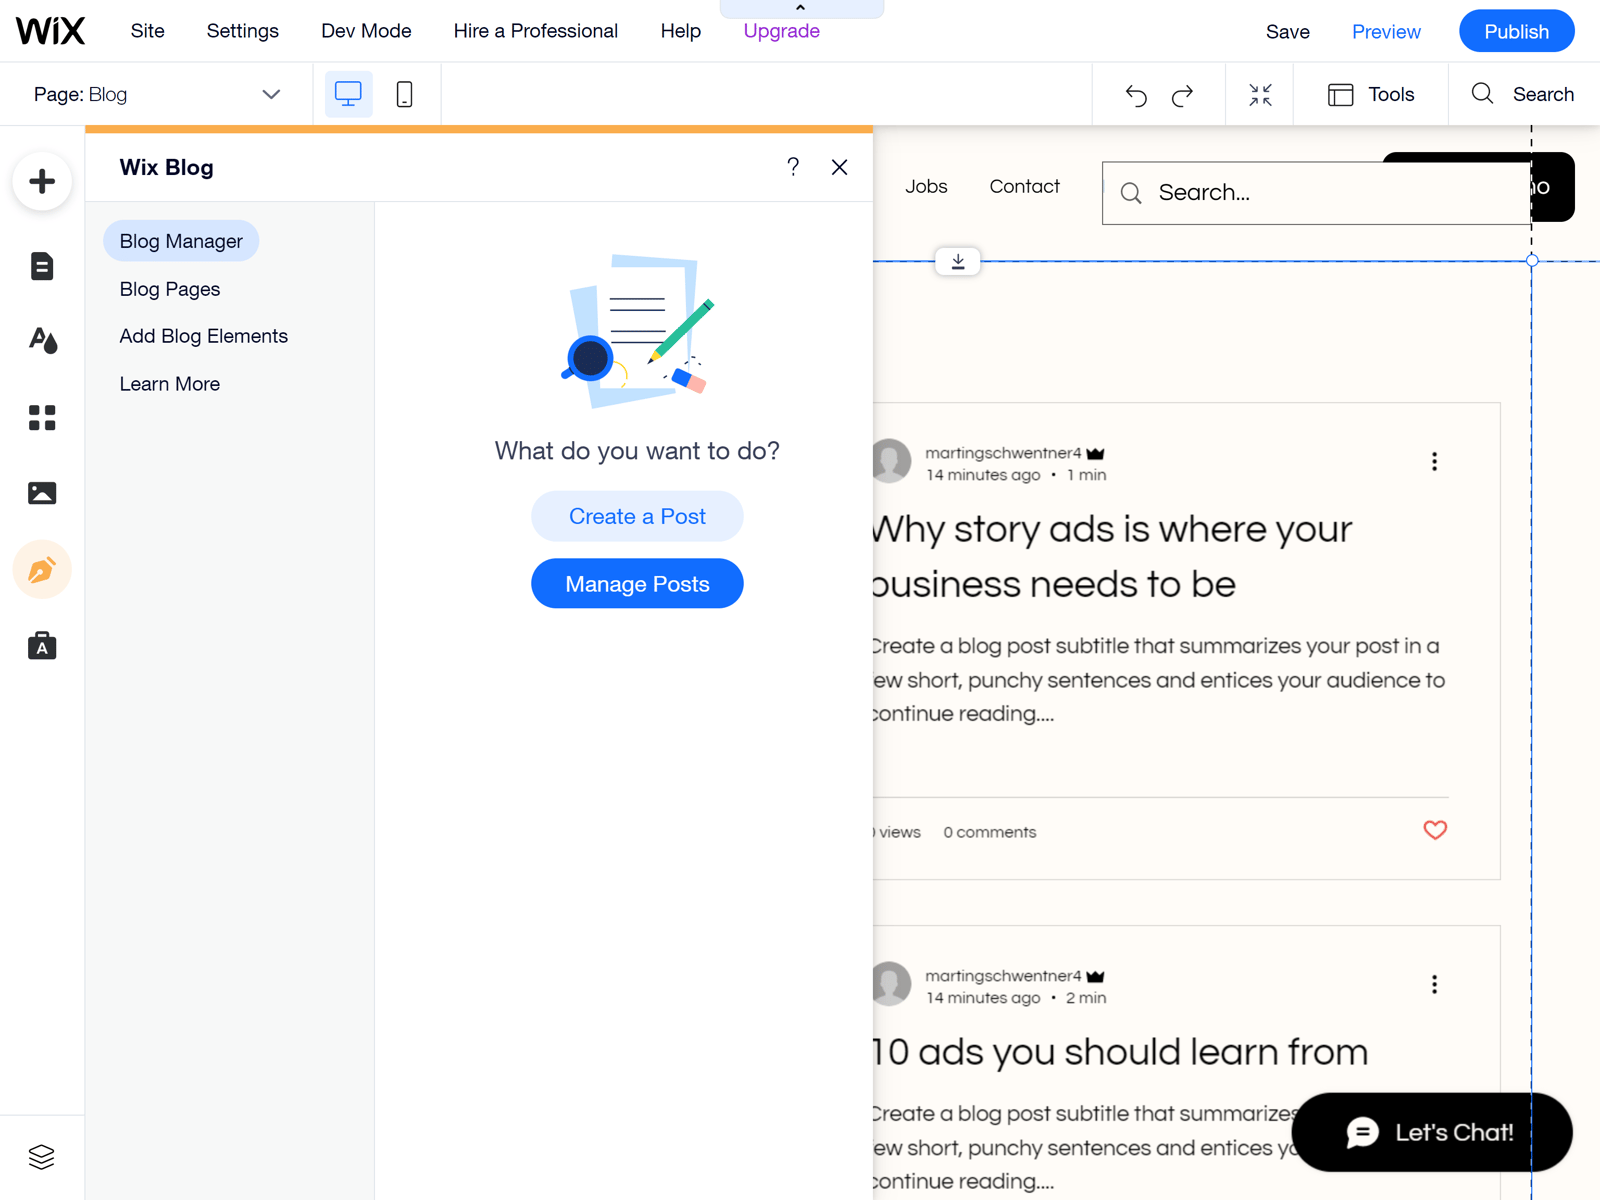This screenshot has width=1600, height=1200.
Task: Select the highlighted Blog panel icon
Action: (x=42, y=570)
